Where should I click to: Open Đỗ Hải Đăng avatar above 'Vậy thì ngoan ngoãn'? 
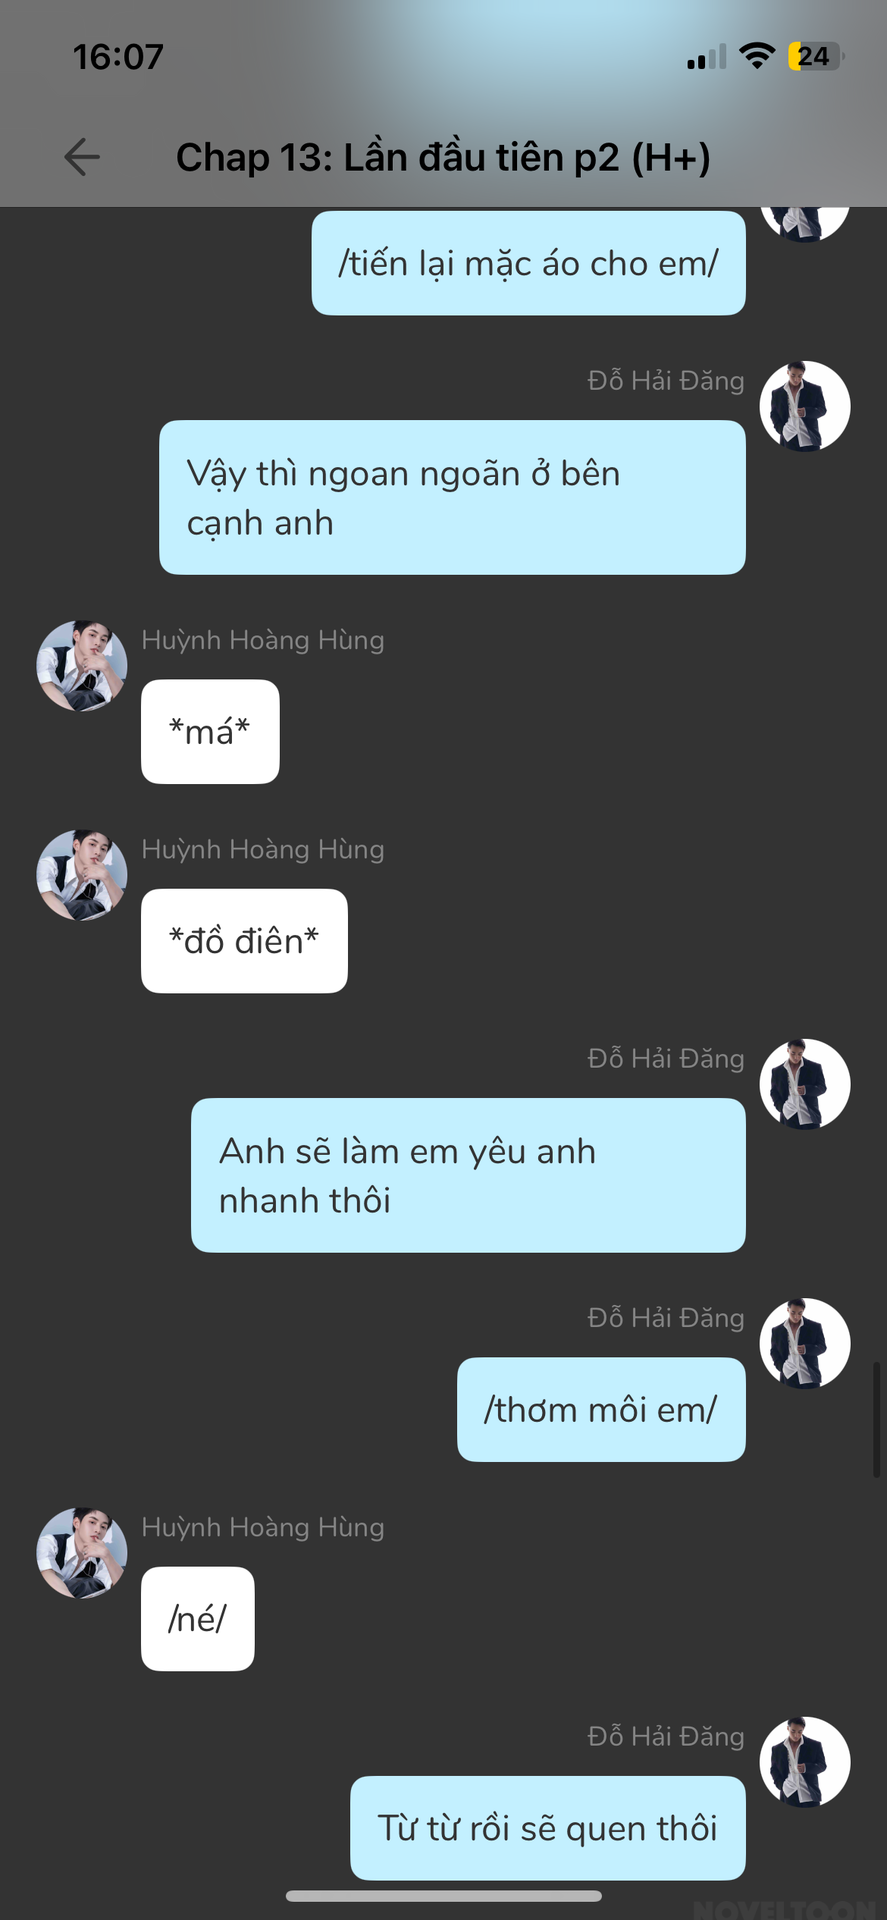click(805, 406)
